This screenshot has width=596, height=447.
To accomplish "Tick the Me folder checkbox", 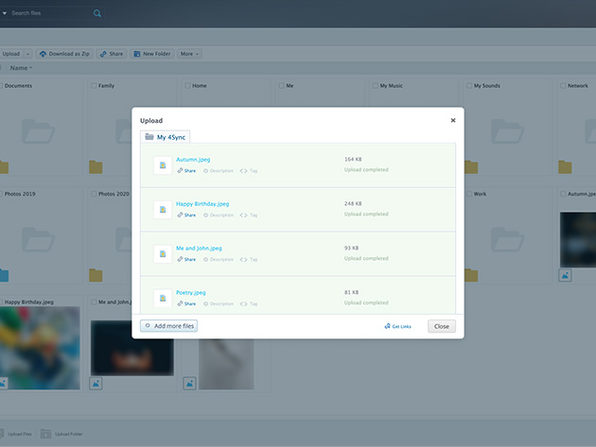I will [282, 86].
